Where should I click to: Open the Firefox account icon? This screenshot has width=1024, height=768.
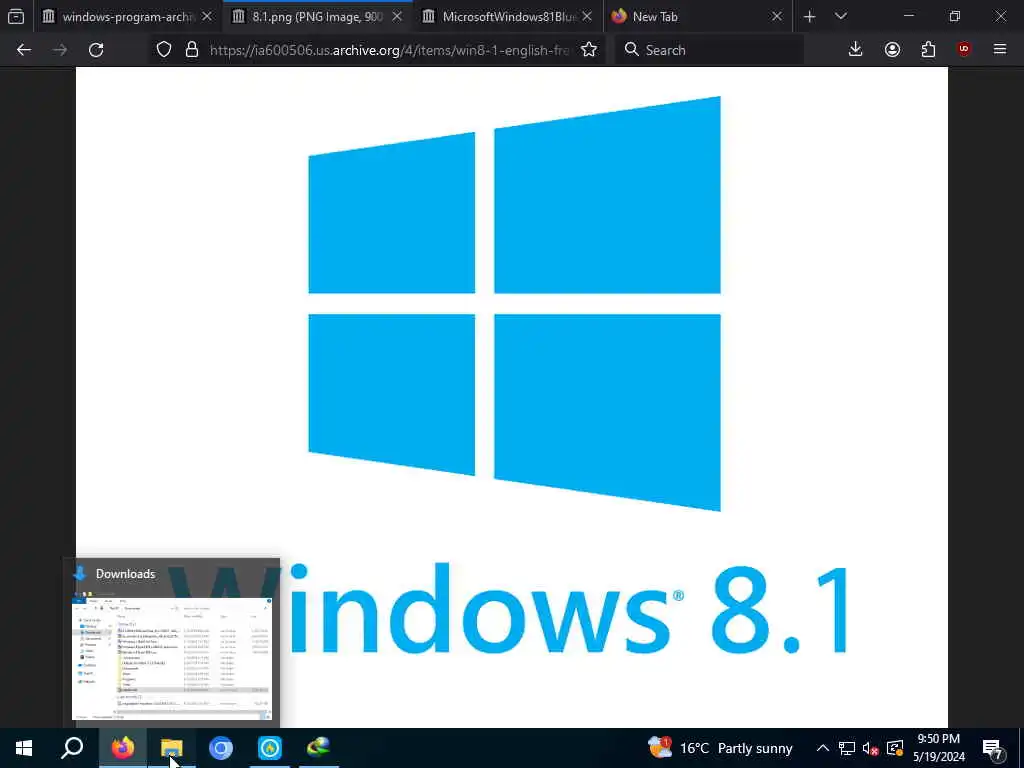pos(892,49)
